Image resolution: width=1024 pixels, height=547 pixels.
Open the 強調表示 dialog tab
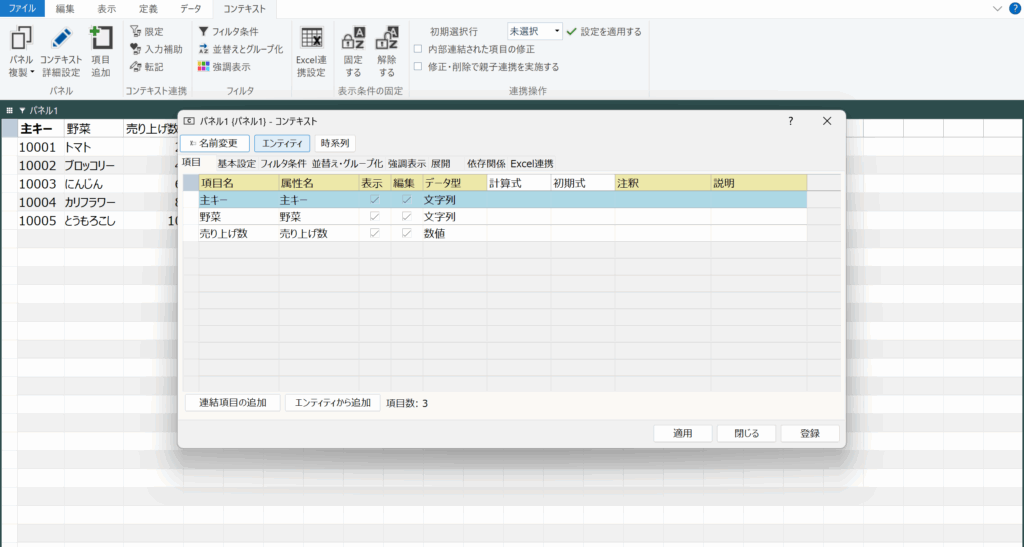tap(406, 164)
